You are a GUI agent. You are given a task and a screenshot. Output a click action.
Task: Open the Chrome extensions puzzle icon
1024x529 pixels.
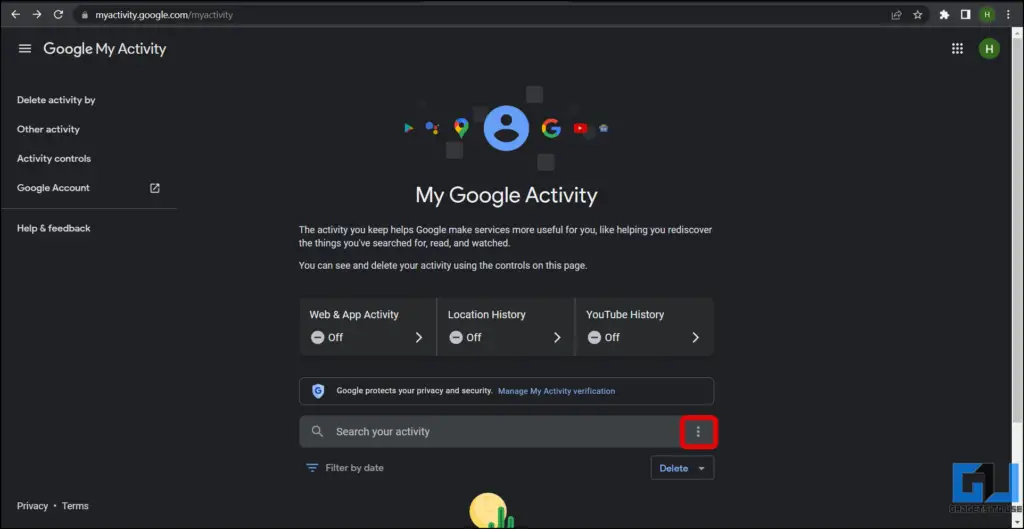[x=944, y=15]
